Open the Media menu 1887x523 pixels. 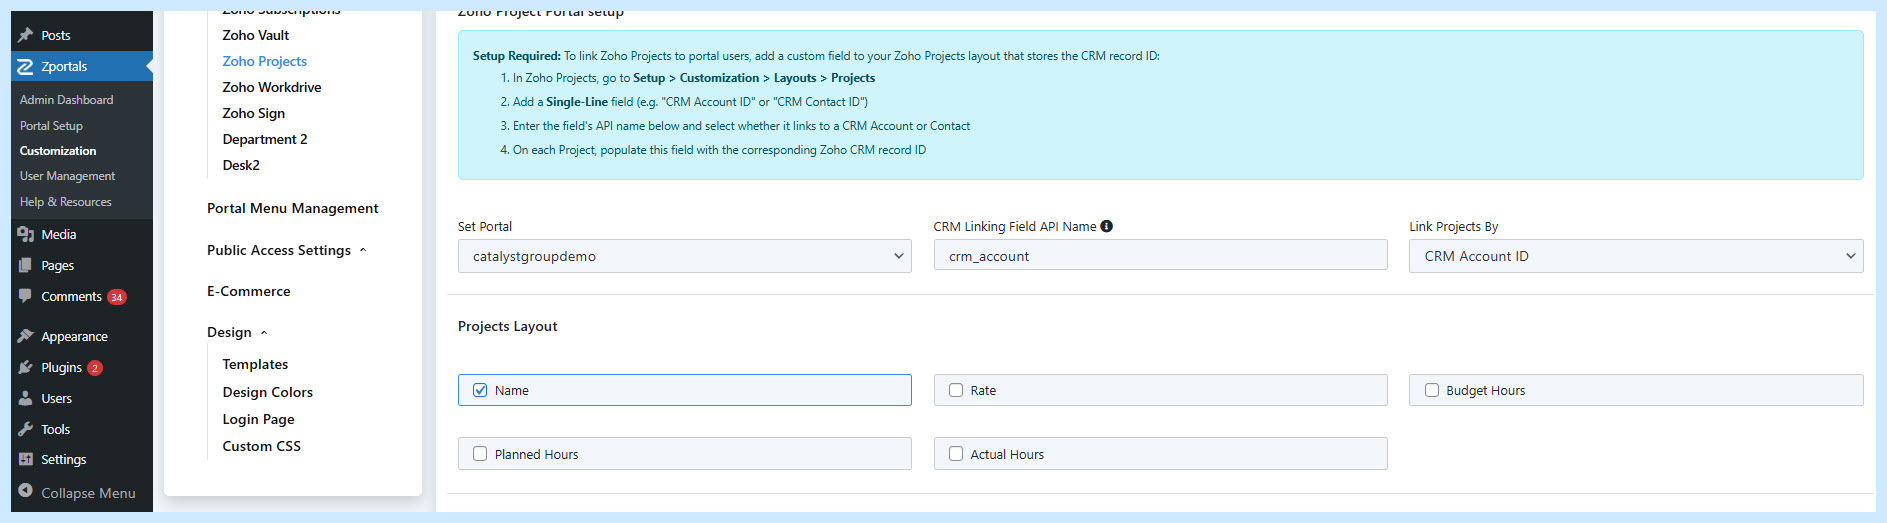[58, 234]
